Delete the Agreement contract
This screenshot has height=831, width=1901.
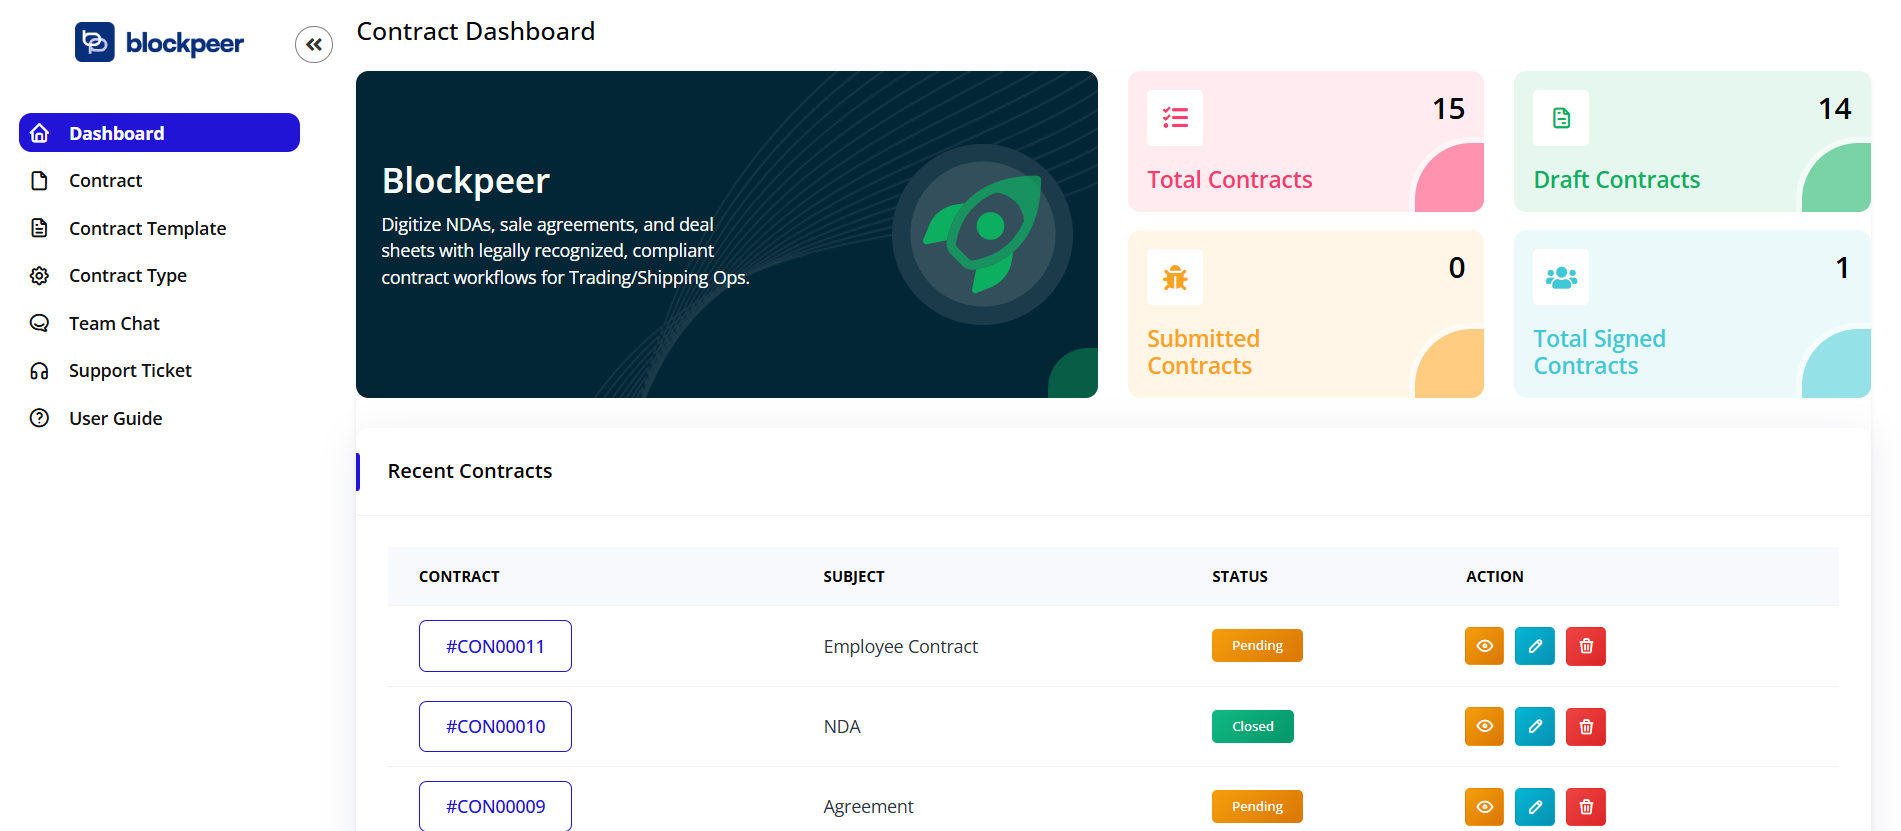1585,806
